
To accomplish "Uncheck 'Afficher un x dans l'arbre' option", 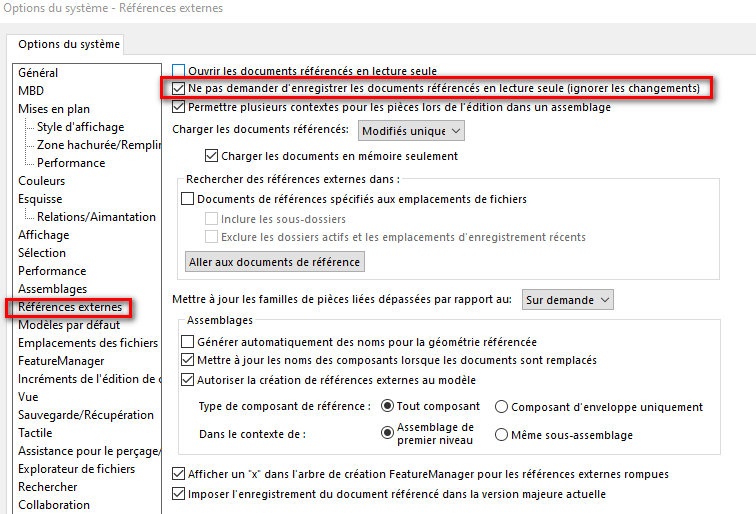I will 179,474.
